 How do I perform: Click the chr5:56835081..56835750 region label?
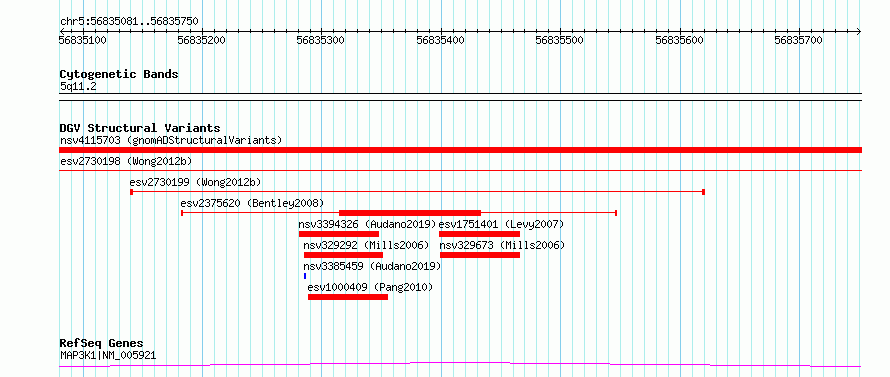(129, 22)
